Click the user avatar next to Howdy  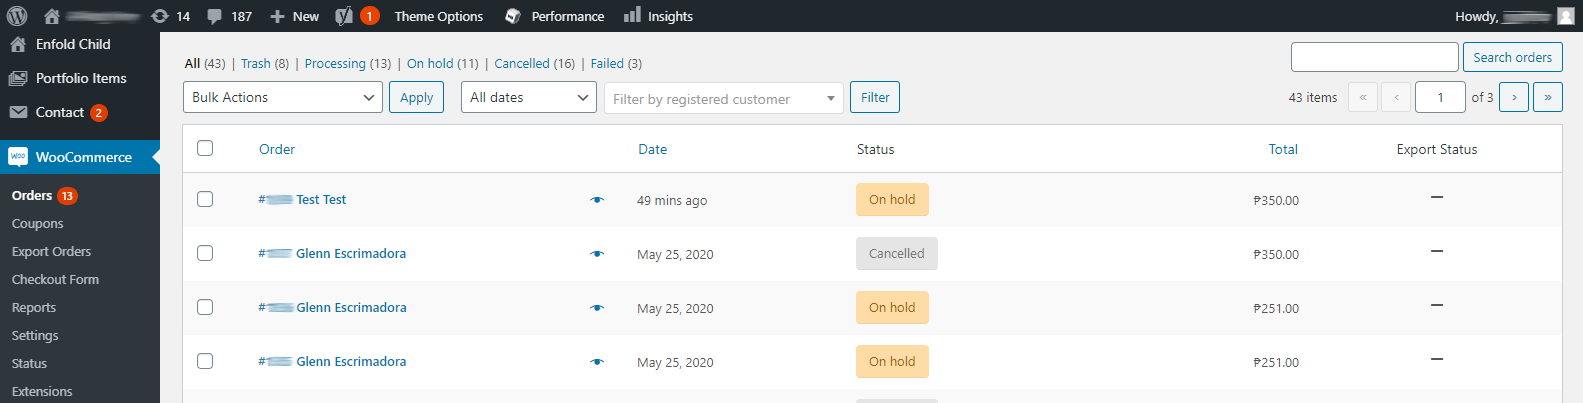(x=1566, y=16)
